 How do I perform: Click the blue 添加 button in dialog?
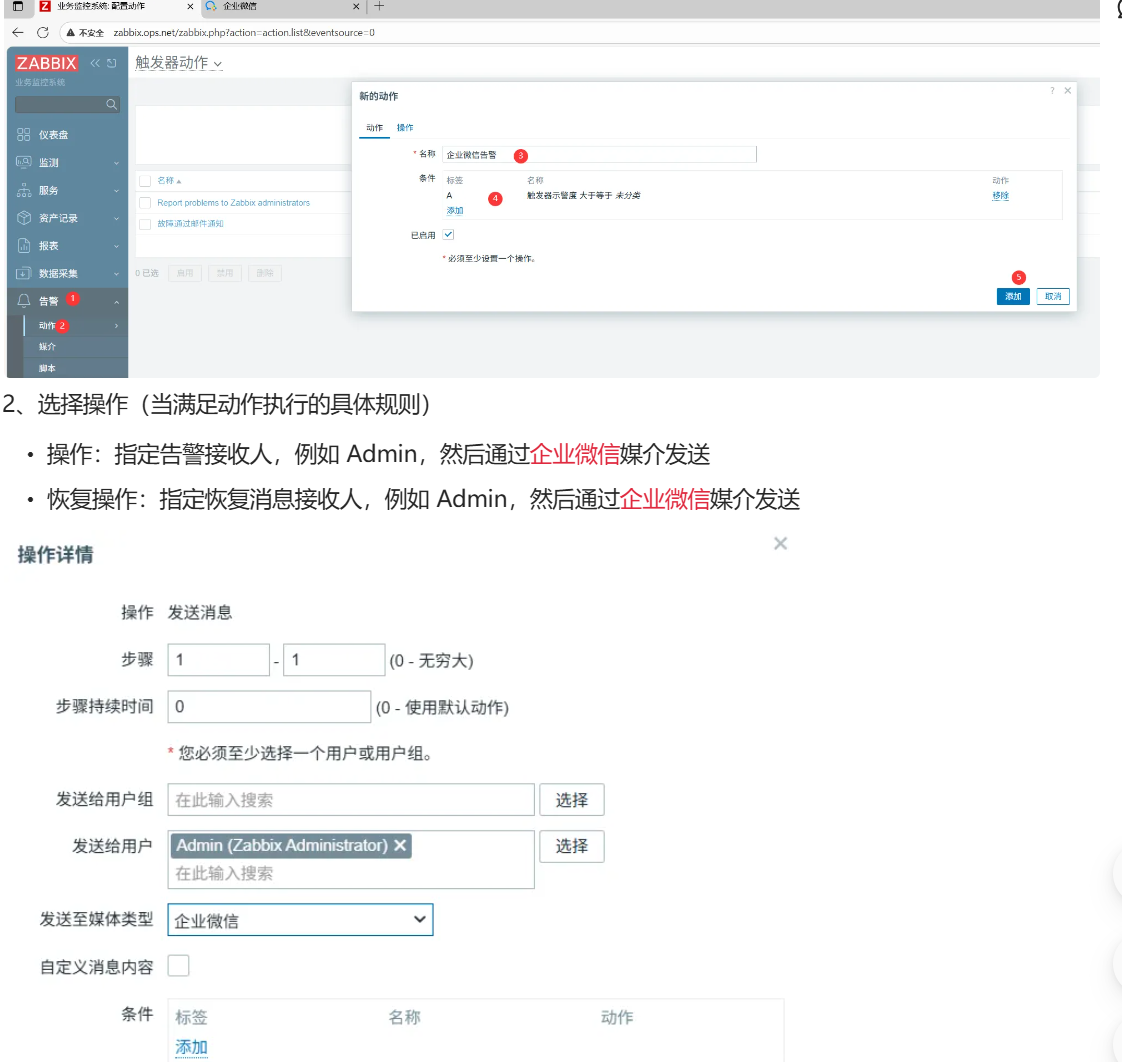pyautogui.click(x=1013, y=297)
